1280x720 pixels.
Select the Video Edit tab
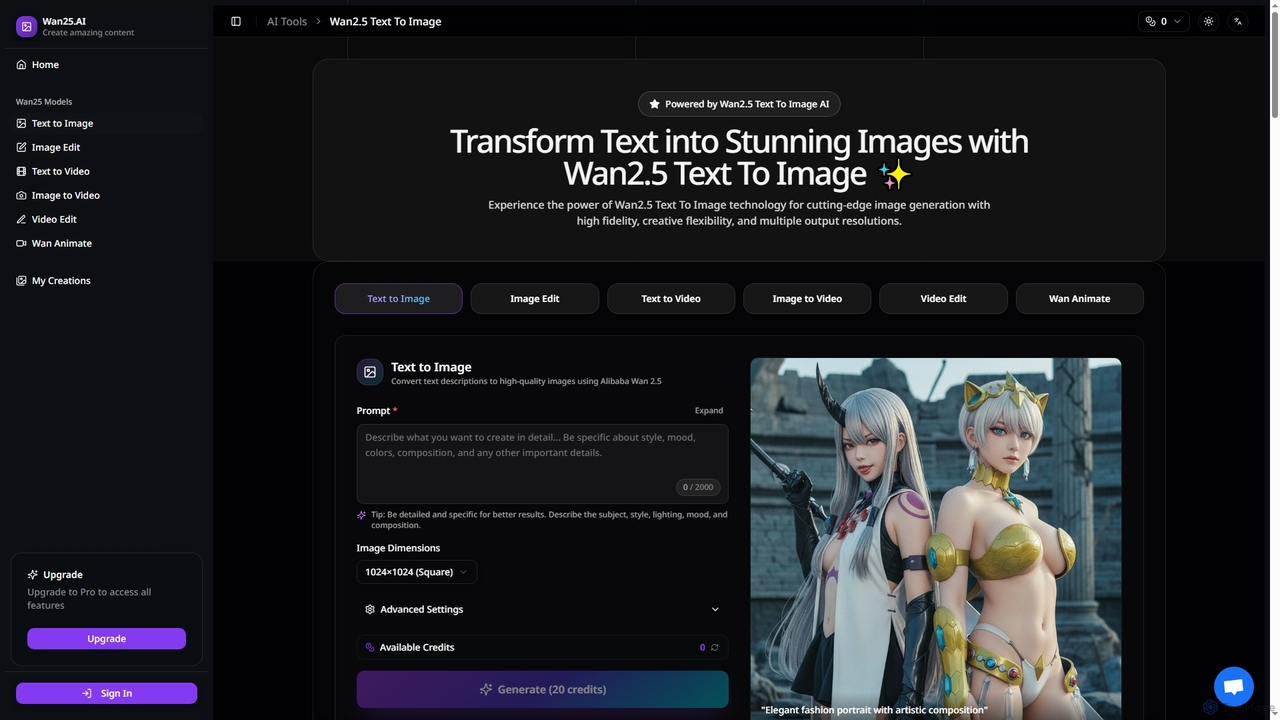943,298
